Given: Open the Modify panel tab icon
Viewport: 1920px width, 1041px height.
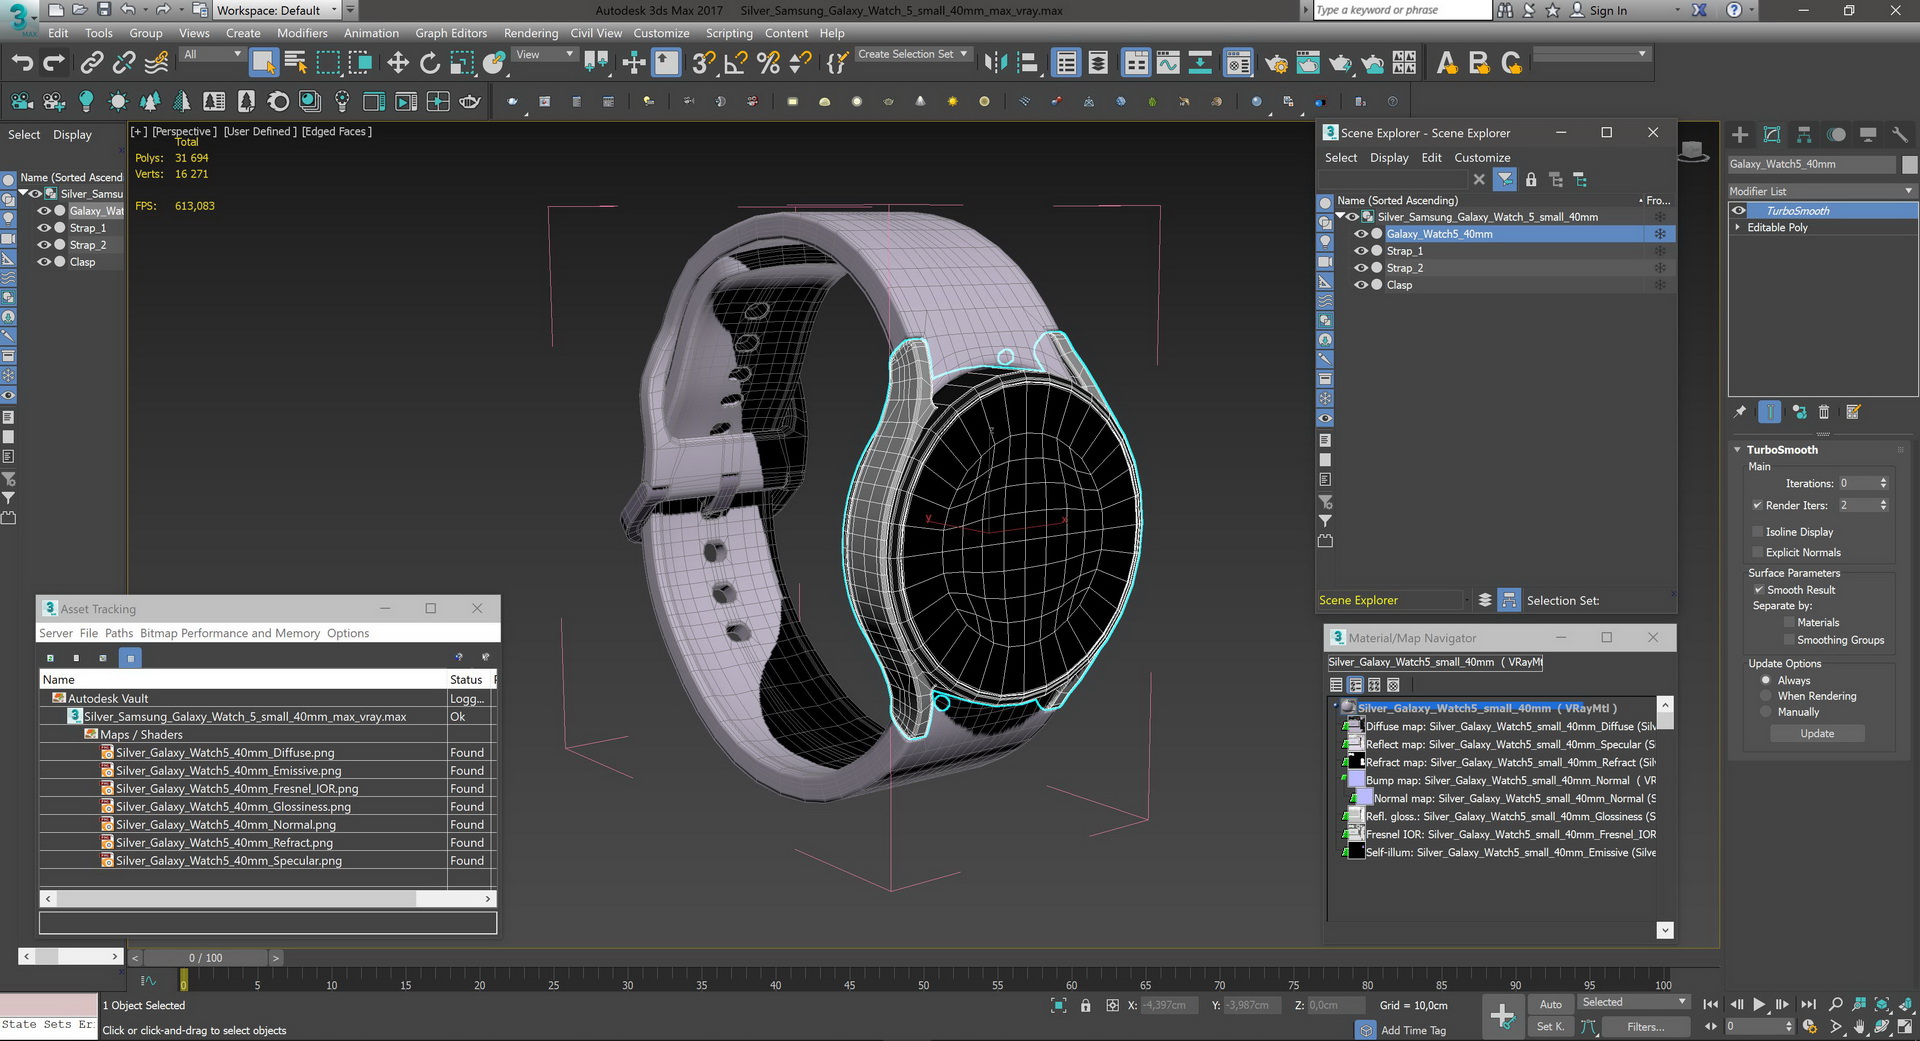Looking at the screenshot, I should pos(1772,135).
